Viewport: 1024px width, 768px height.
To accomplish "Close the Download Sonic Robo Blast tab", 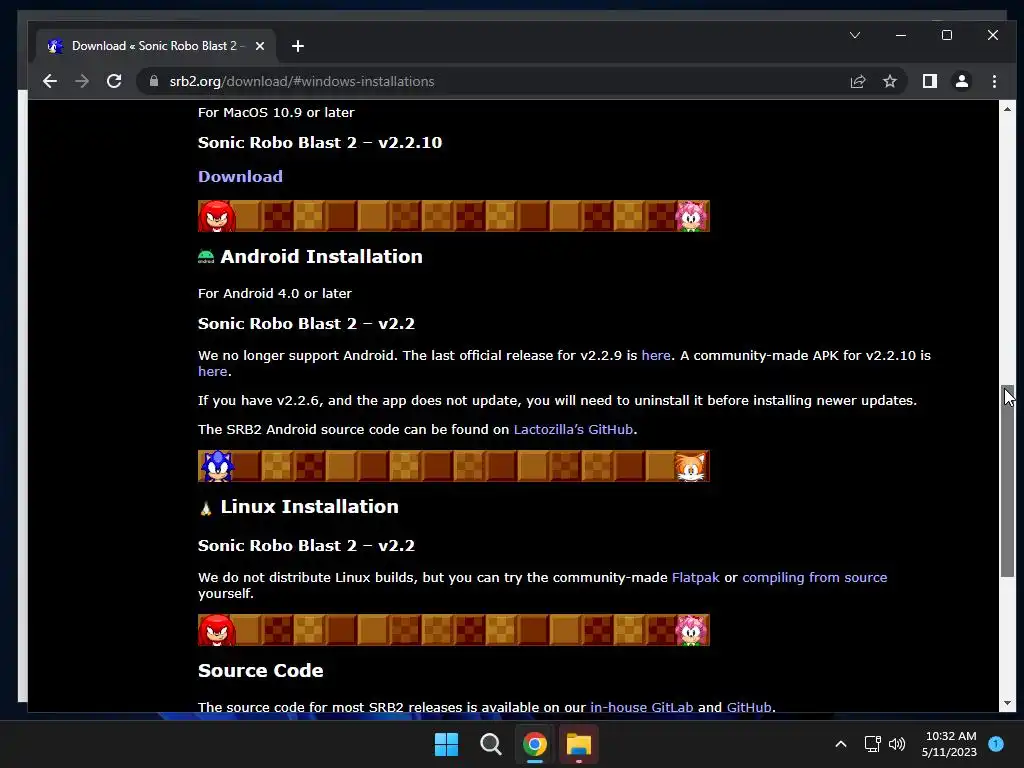I will pos(260,46).
